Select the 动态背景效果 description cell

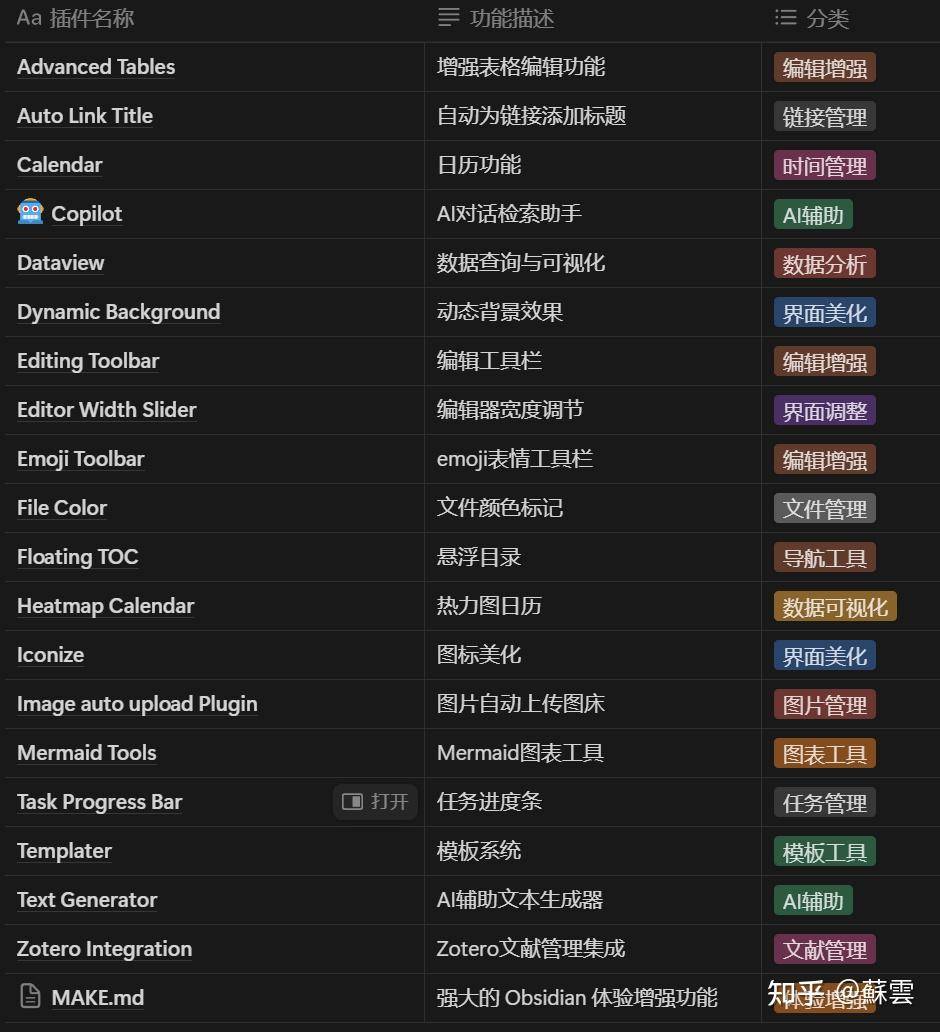(592, 312)
